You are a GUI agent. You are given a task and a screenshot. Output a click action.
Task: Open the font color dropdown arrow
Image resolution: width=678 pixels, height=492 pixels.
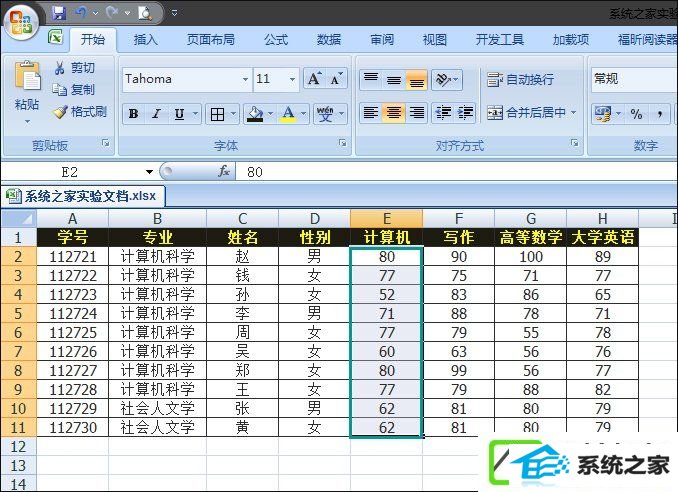304,114
